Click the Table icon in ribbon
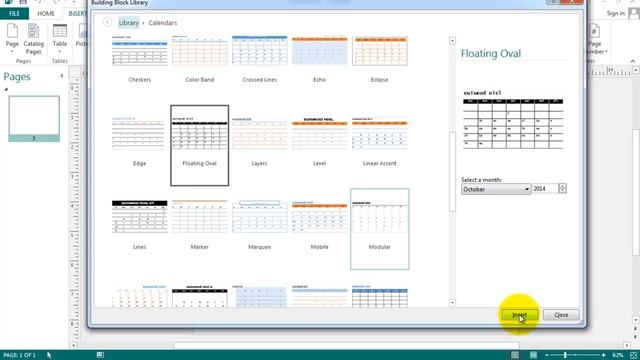This screenshot has width=640, height=360. [x=60, y=39]
